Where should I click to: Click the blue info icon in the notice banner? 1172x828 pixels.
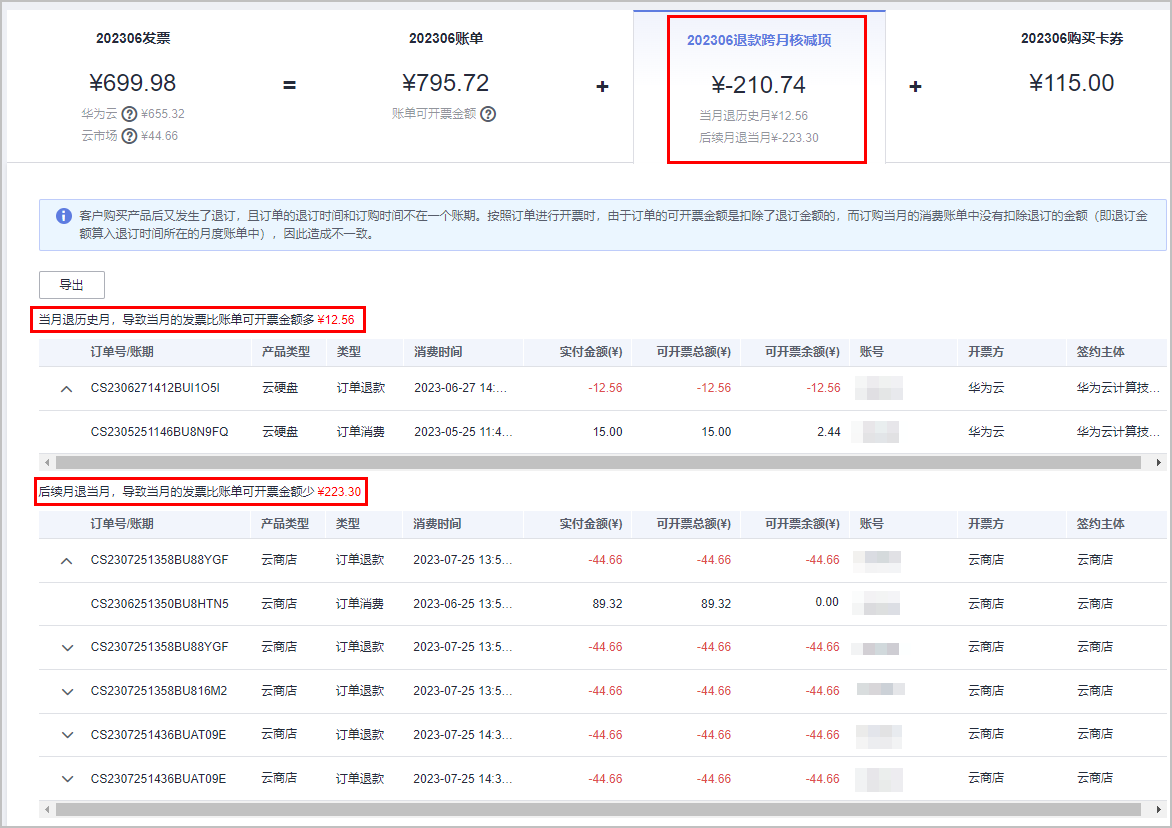[x=64, y=216]
